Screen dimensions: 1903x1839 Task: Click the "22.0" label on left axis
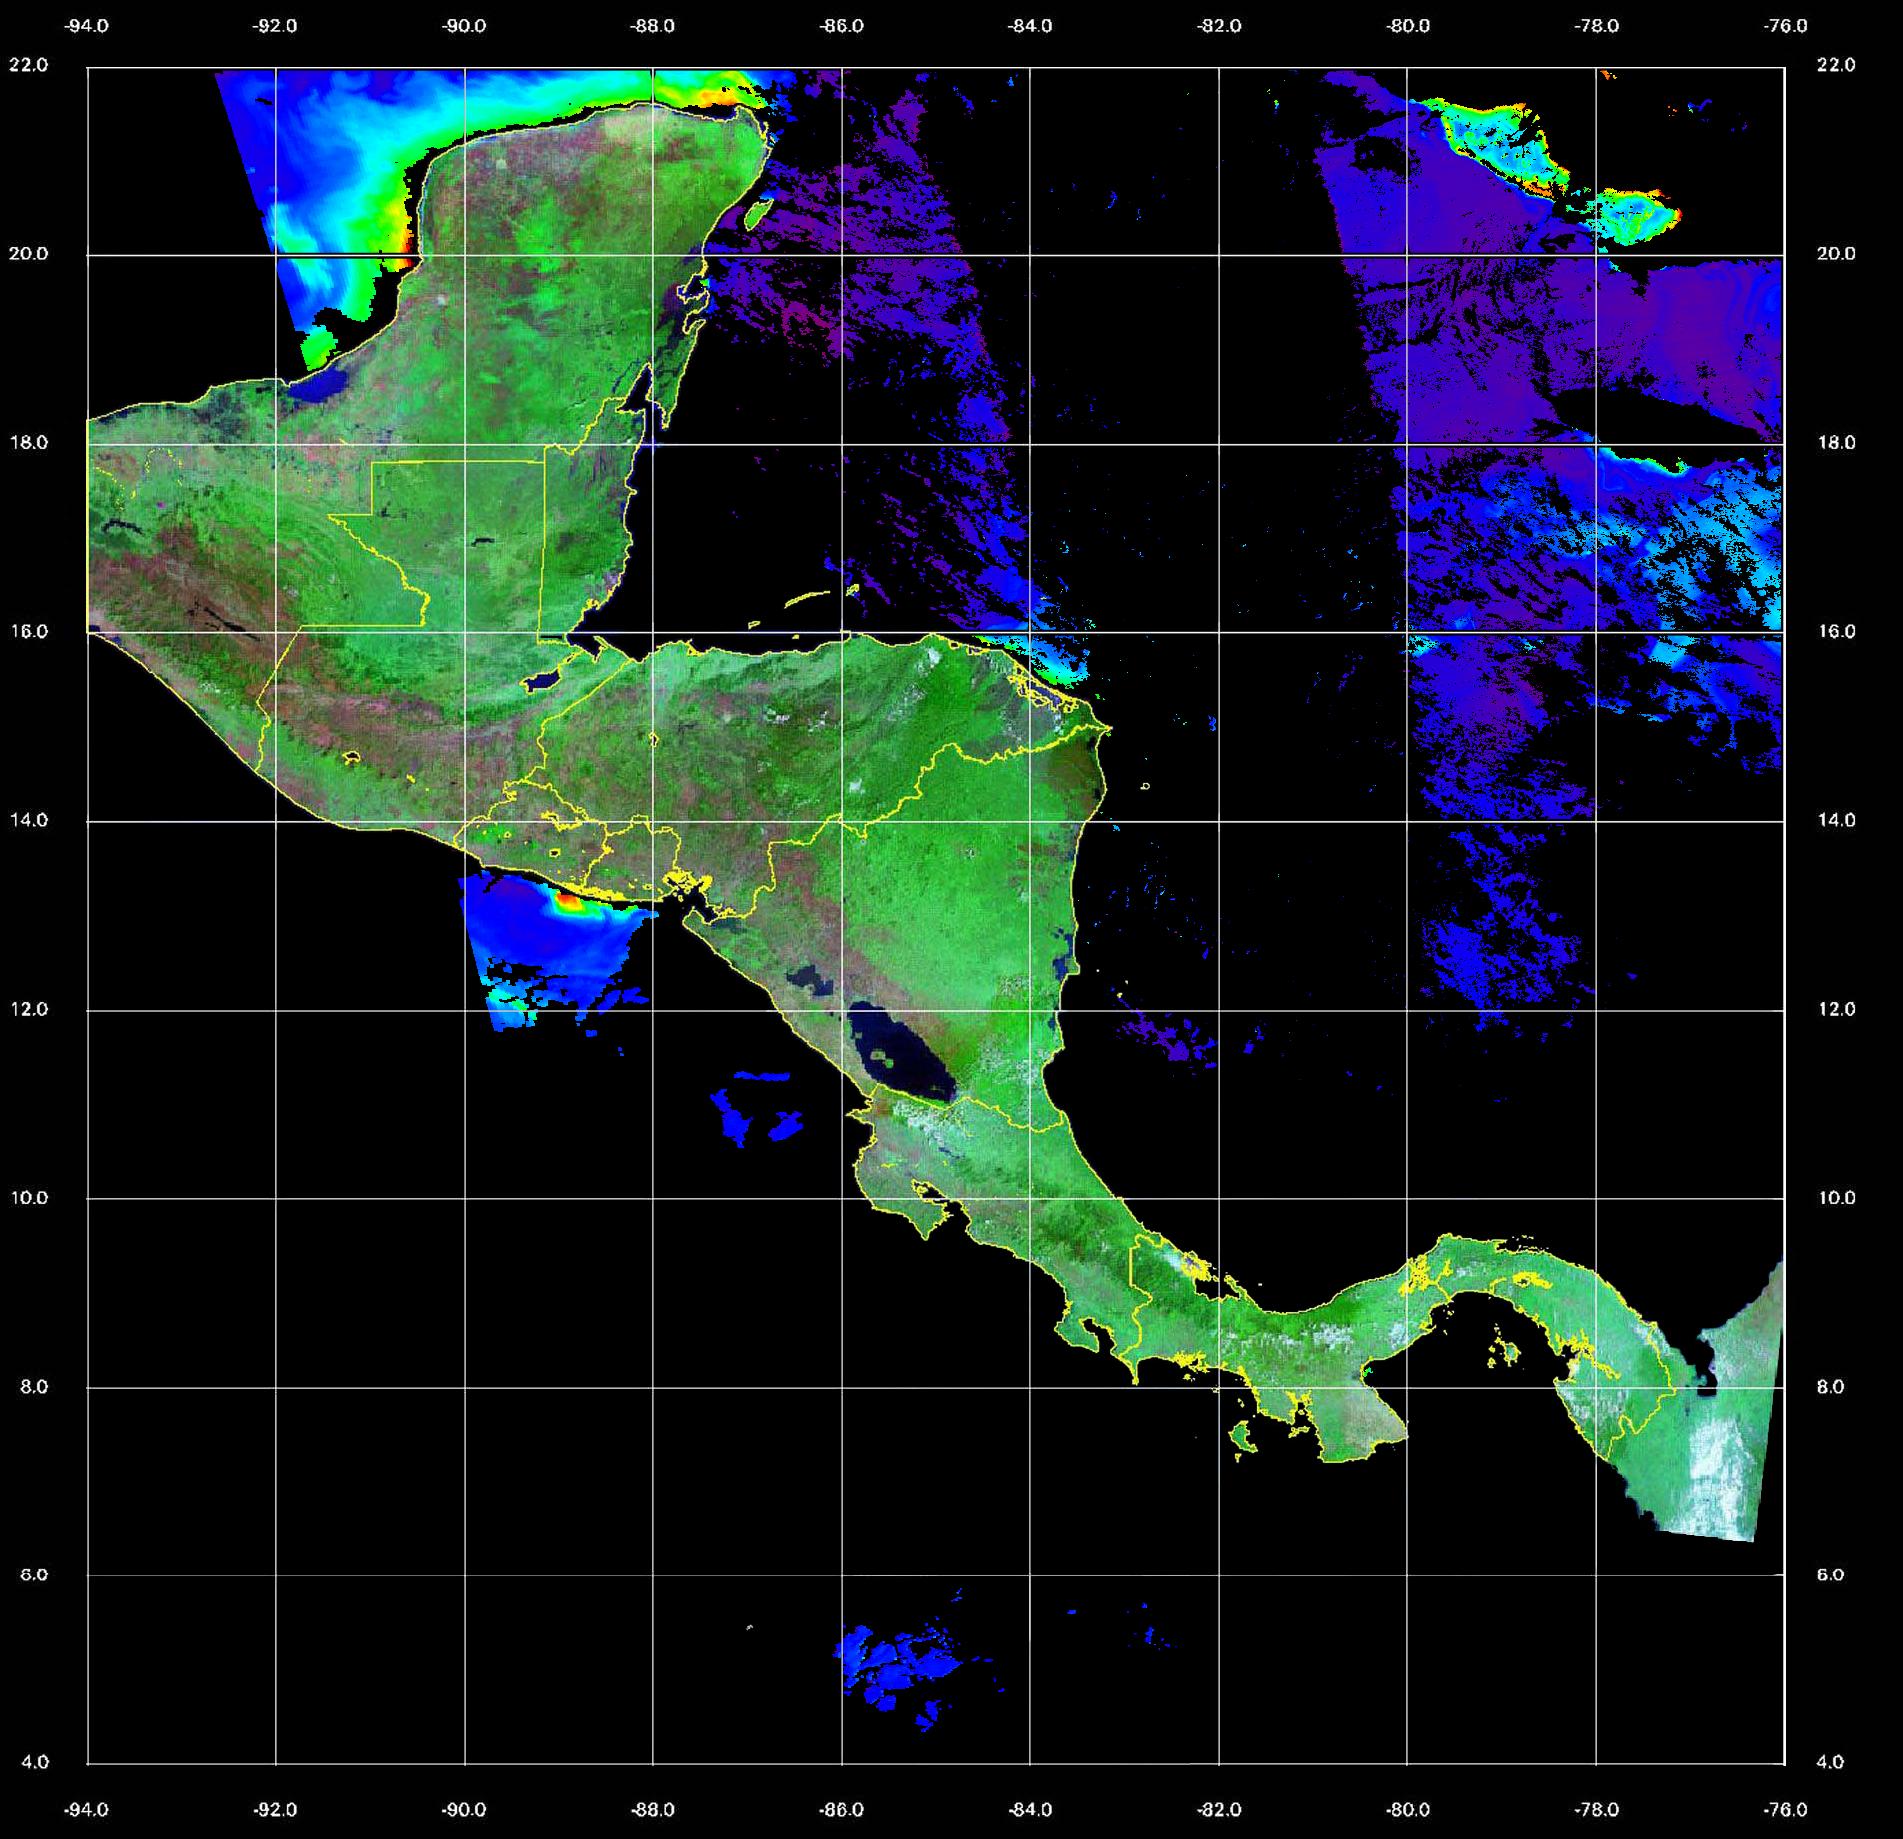(28, 65)
